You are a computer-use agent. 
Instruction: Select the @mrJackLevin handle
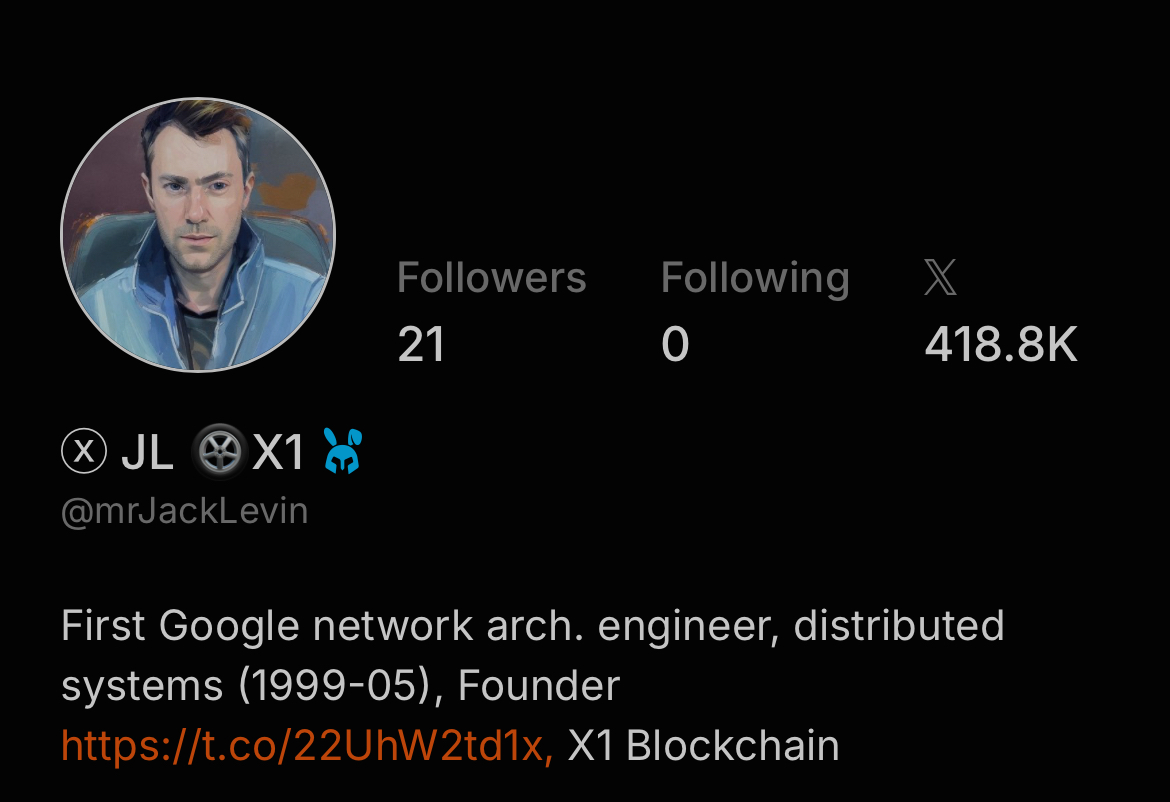(184, 512)
